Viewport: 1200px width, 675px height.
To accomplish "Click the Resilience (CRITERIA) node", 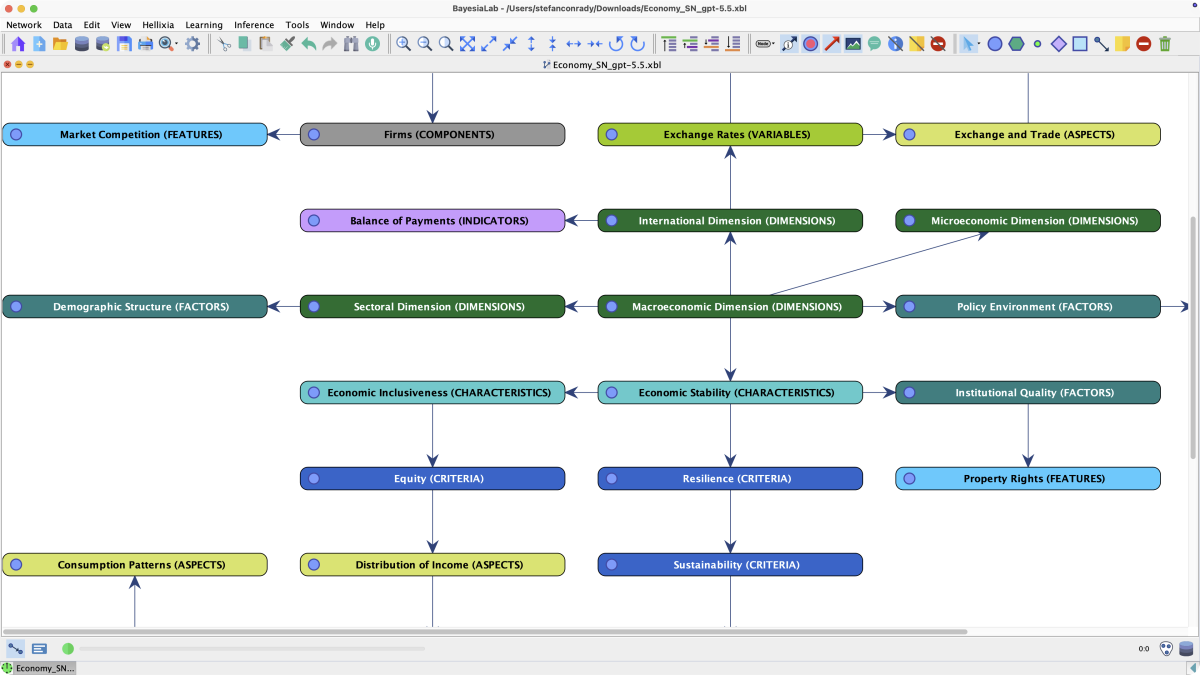I will coord(730,479).
